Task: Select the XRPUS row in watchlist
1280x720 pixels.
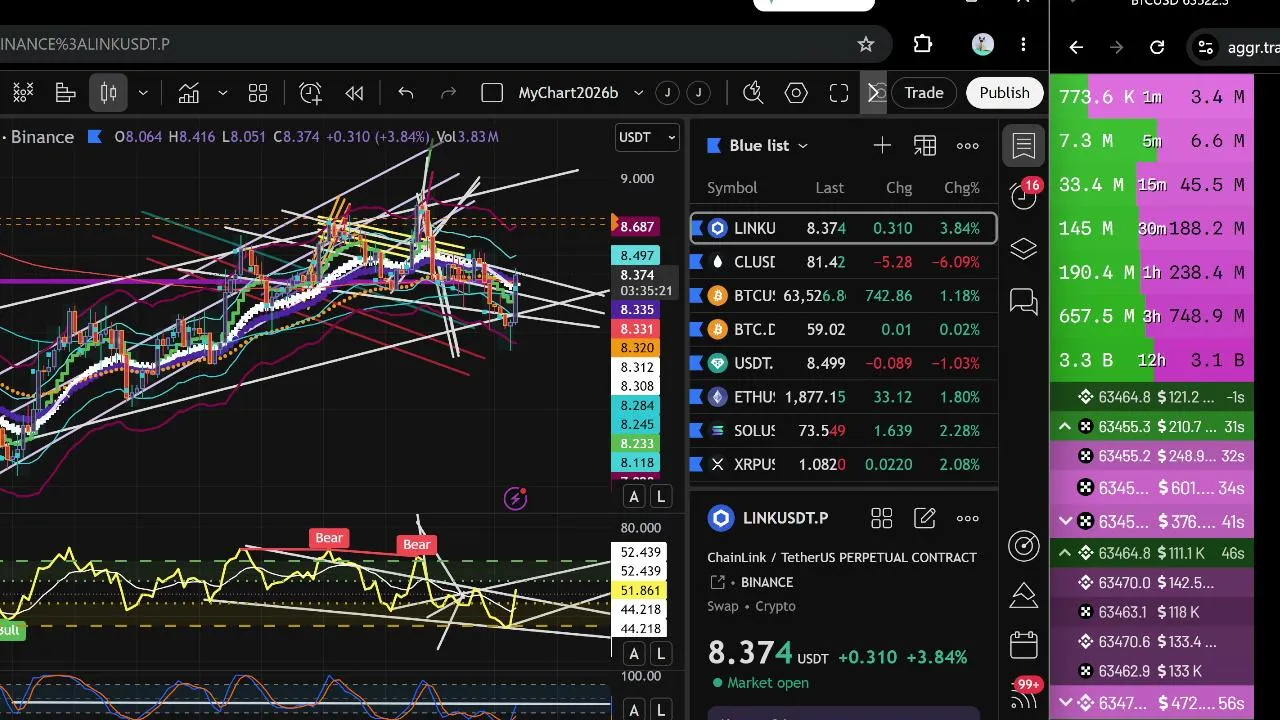Action: click(x=844, y=464)
